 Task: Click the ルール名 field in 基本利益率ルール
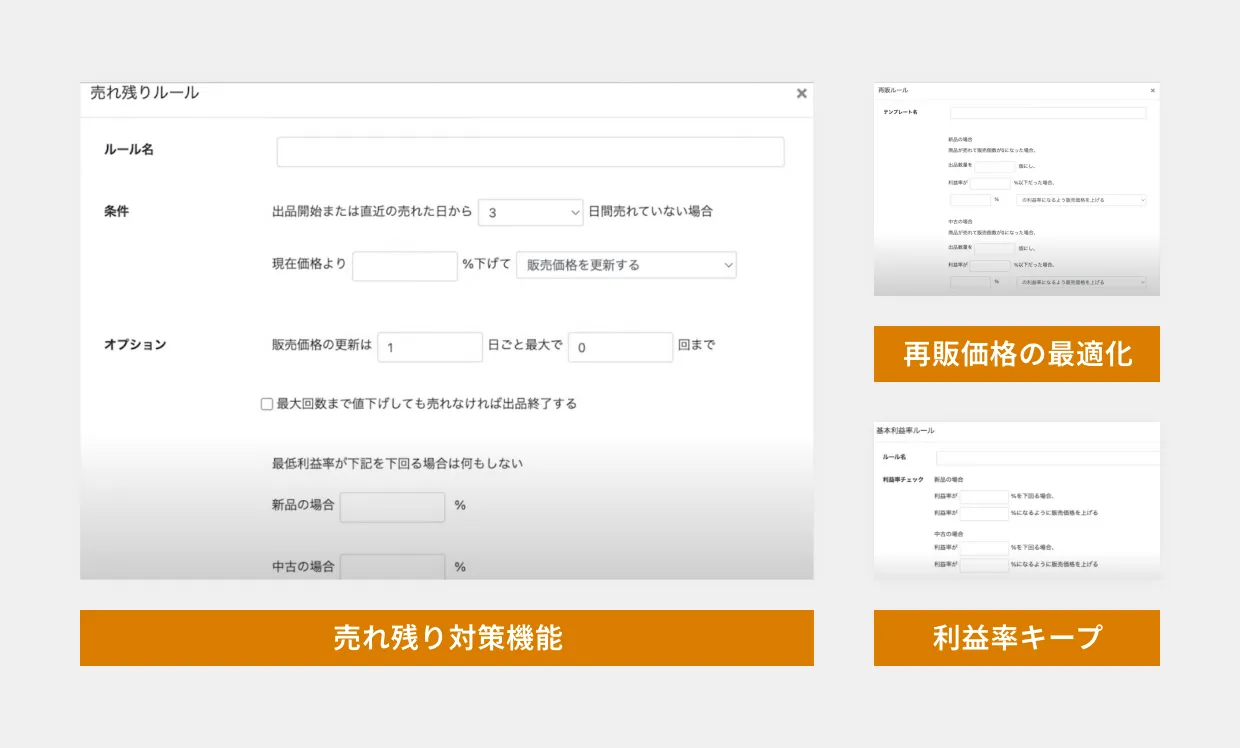[1047, 458]
